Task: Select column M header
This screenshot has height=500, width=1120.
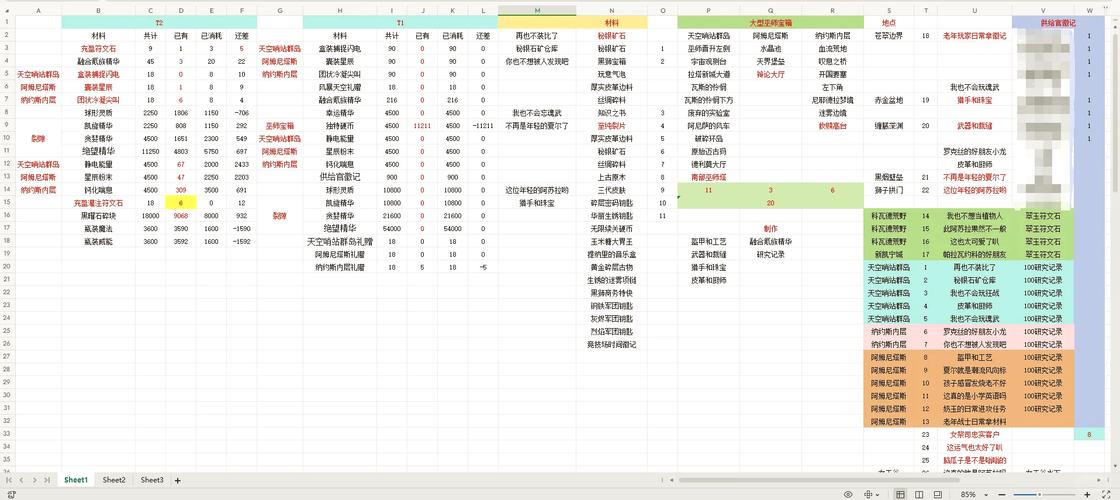Action: pyautogui.click(x=537, y=11)
